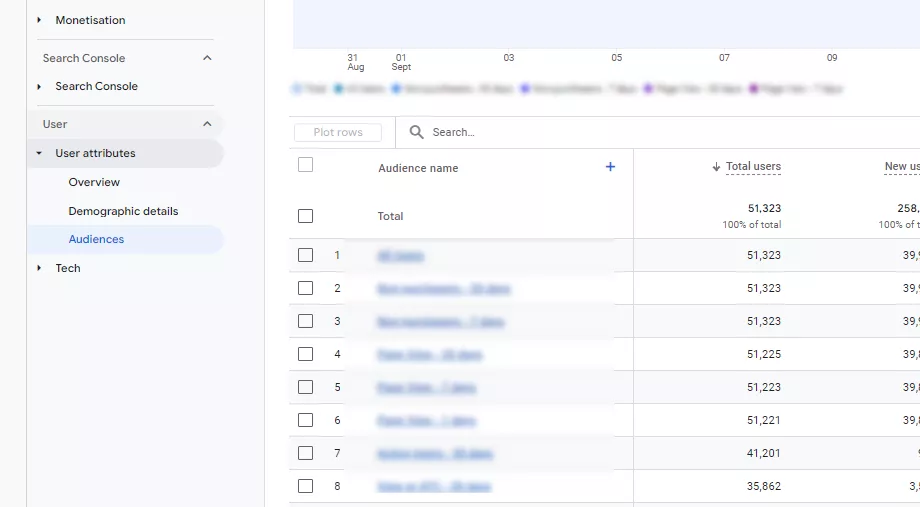Image resolution: width=920 pixels, height=507 pixels.
Task: Select the 51,225 total users cell
Action: coord(763,354)
